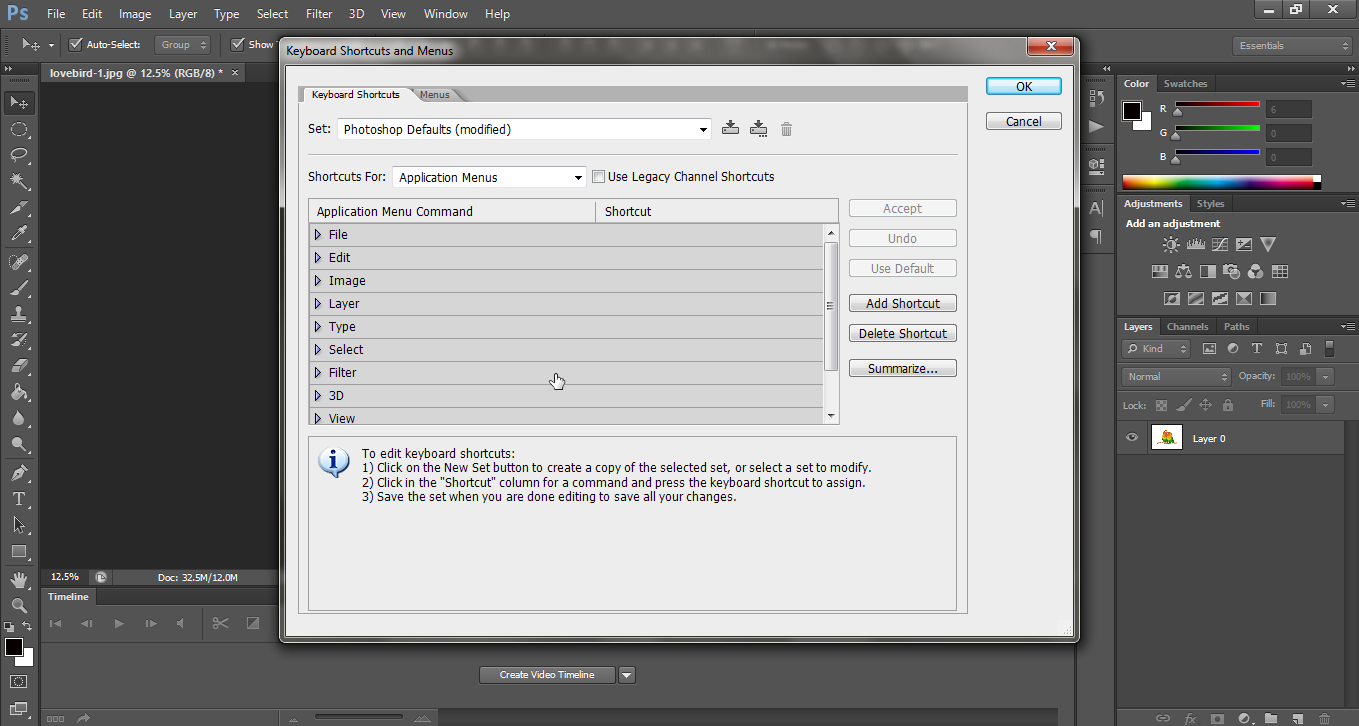The width and height of the screenshot is (1359, 726).
Task: Select the Blur tool
Action: coord(19,419)
